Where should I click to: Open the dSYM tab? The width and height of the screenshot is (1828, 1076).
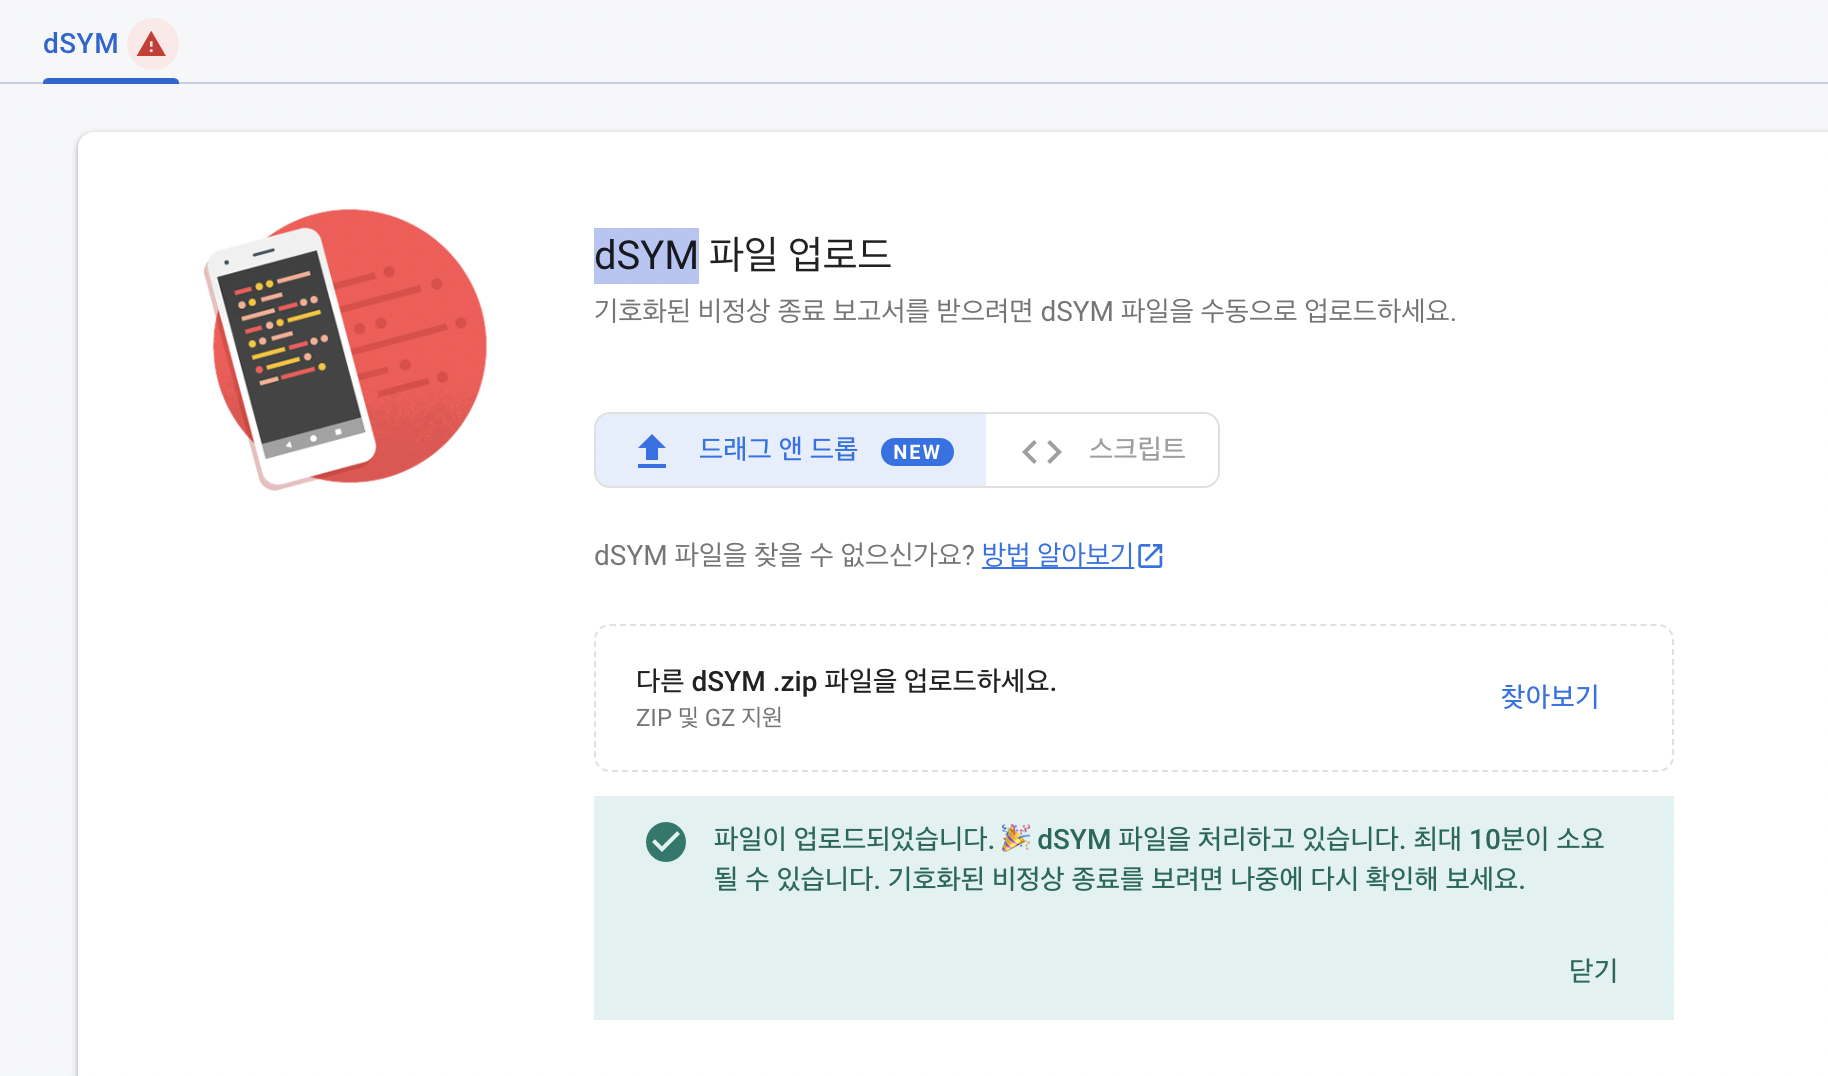pyautogui.click(x=110, y=44)
